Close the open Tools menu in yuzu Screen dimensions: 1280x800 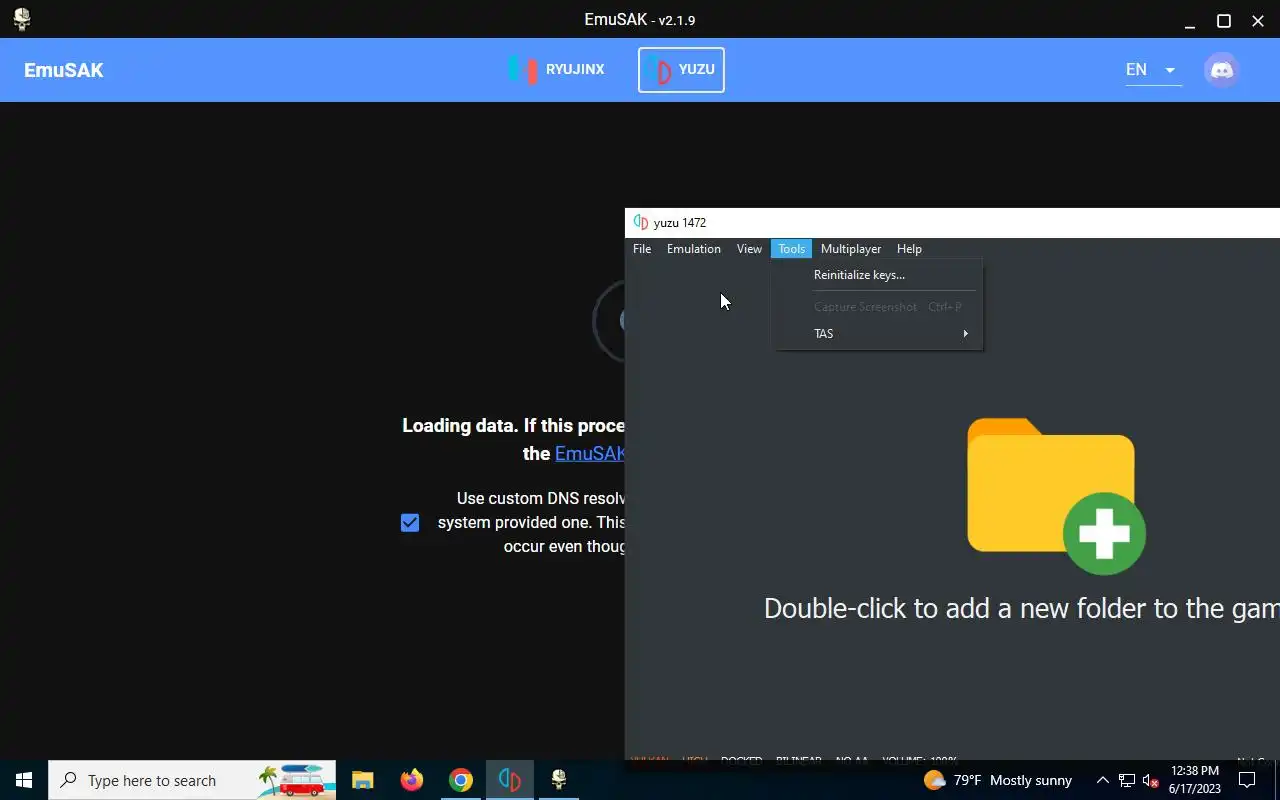point(791,249)
